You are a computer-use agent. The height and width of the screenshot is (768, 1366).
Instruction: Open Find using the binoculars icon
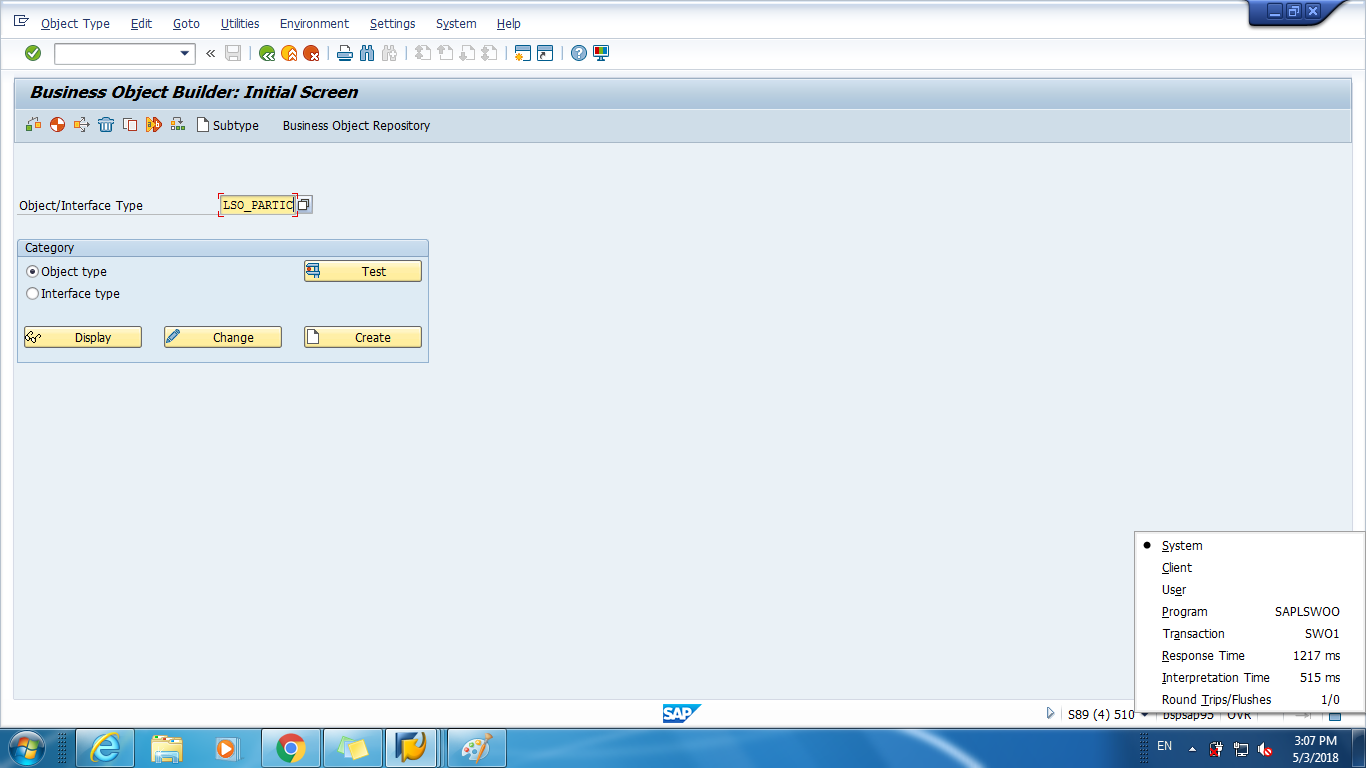tap(367, 53)
